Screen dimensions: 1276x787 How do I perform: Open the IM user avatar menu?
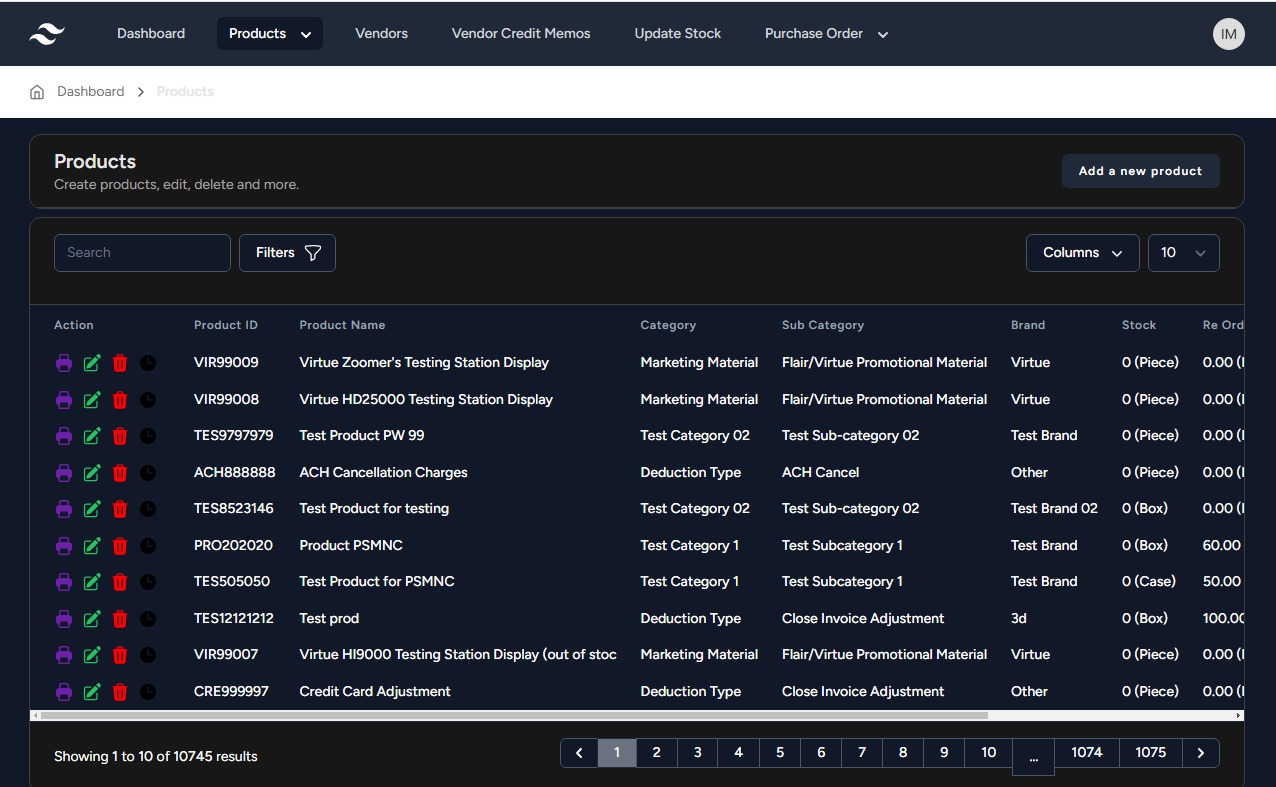(1228, 34)
